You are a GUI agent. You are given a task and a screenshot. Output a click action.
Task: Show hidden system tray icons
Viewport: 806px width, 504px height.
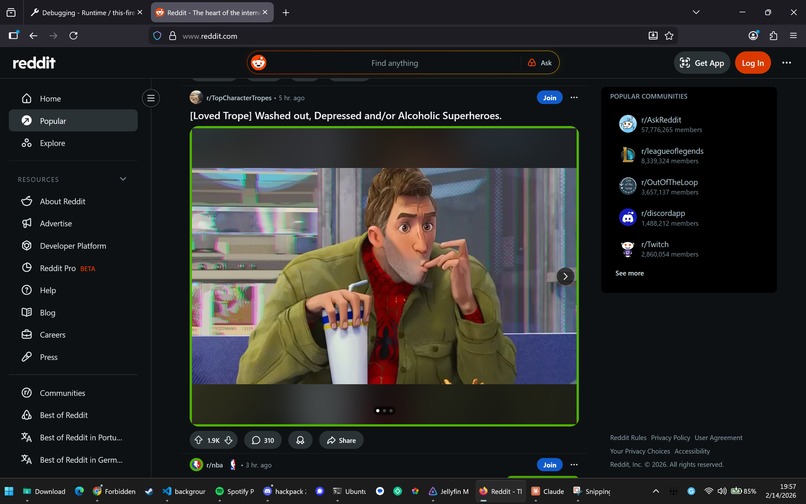655,491
